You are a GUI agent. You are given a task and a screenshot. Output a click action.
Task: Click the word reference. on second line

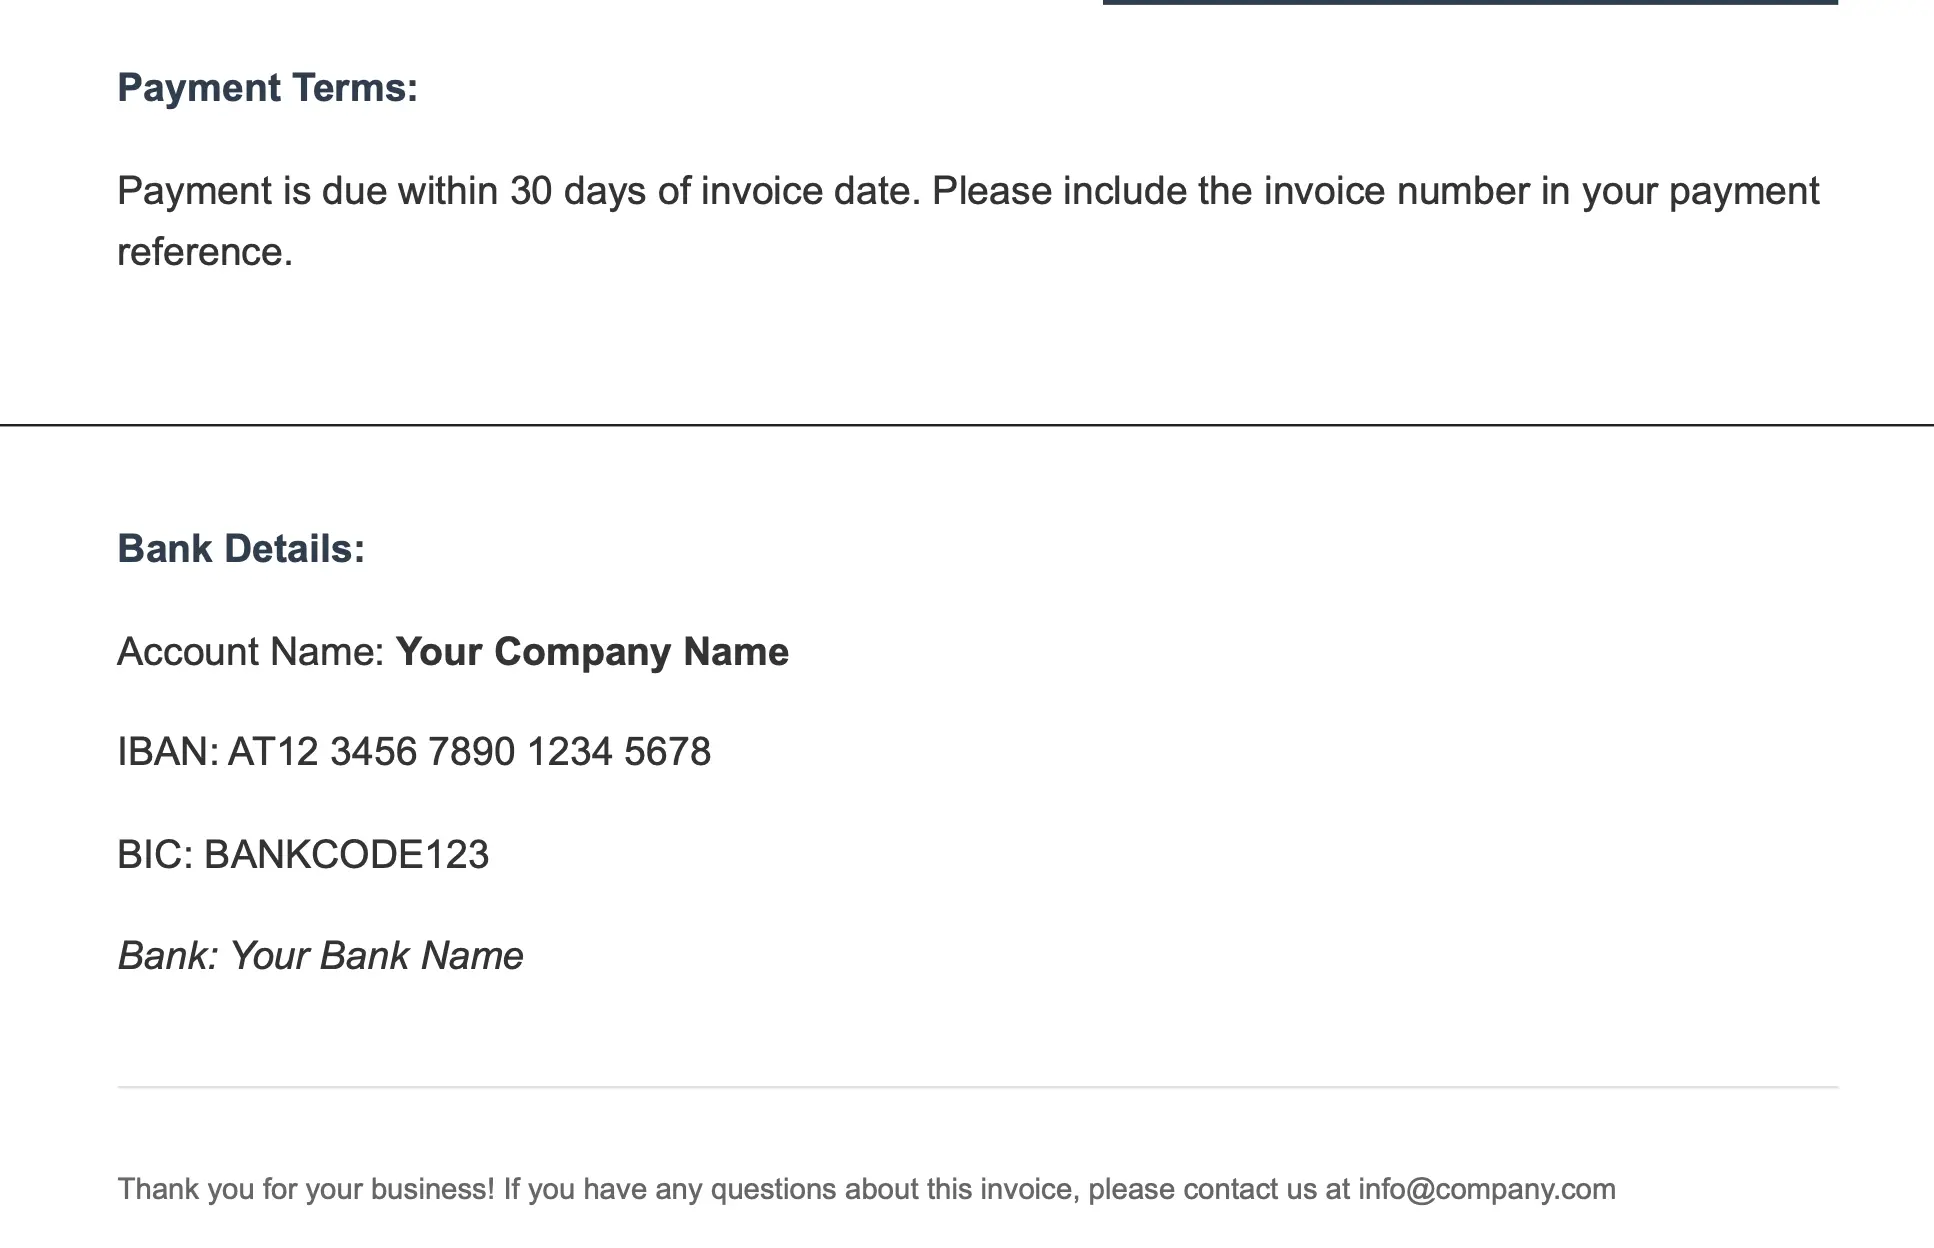205,252
